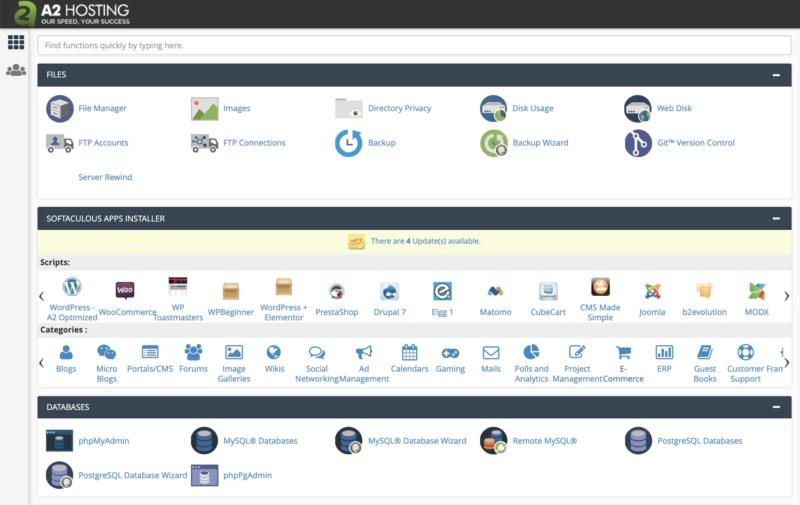This screenshot has height=505, width=800.
Task: Open the Customer Support category
Action: pyautogui.click(x=745, y=363)
